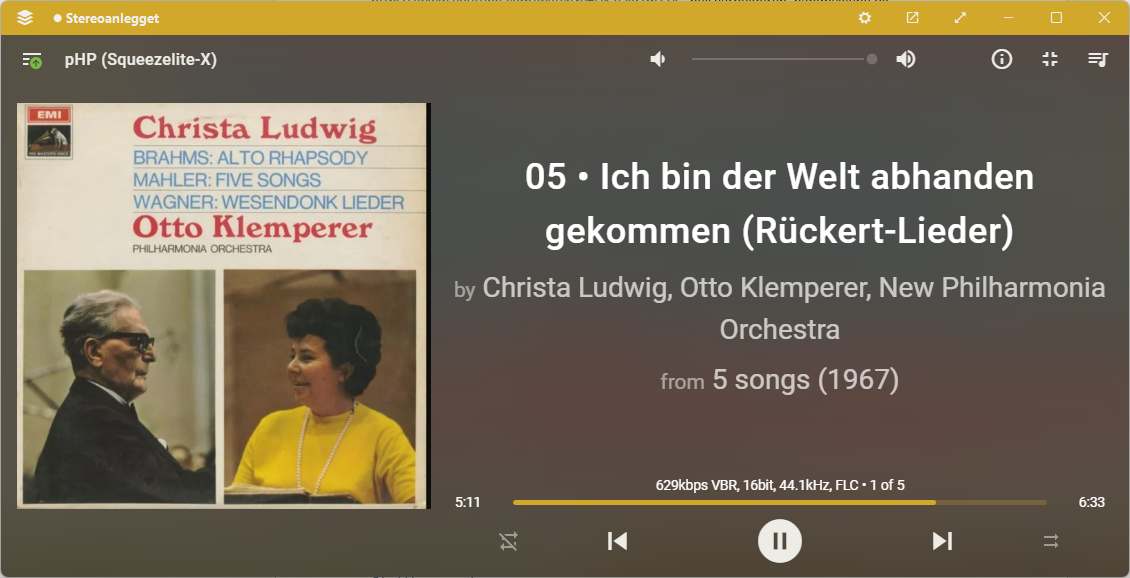Image resolution: width=1130 pixels, height=578 pixels.
Task: Open in external window icon
Action: [912, 18]
